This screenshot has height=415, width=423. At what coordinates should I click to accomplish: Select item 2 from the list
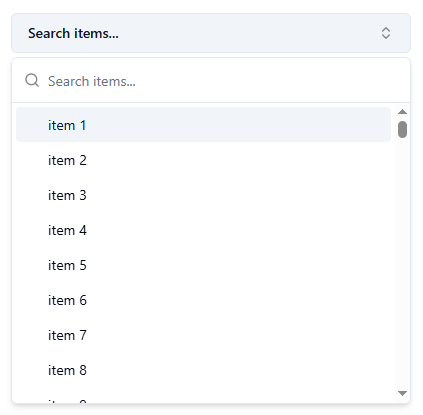[203, 160]
